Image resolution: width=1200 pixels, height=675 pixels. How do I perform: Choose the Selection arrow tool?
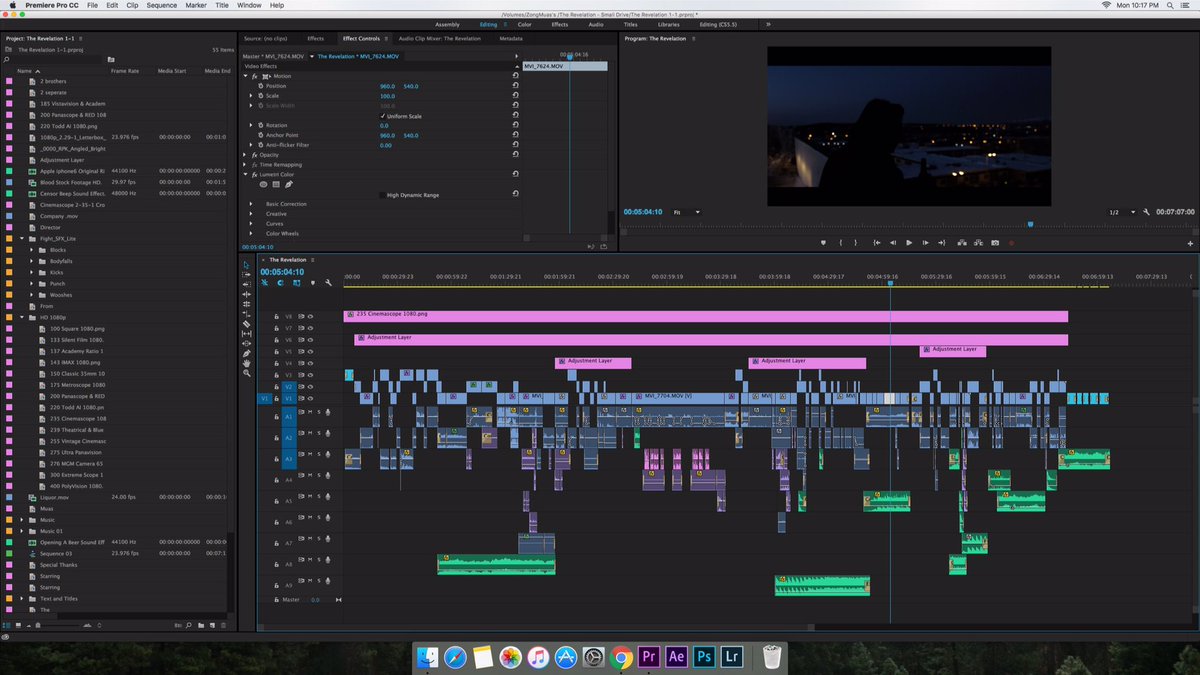[x=246, y=265]
